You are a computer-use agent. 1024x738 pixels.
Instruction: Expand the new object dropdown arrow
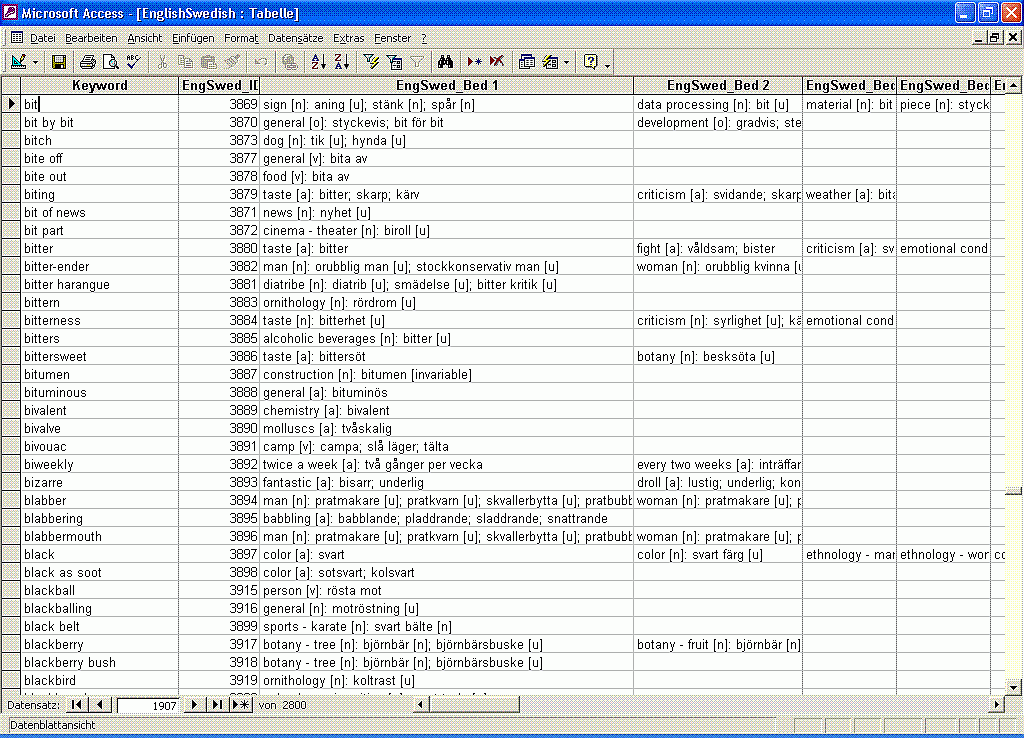[566, 63]
